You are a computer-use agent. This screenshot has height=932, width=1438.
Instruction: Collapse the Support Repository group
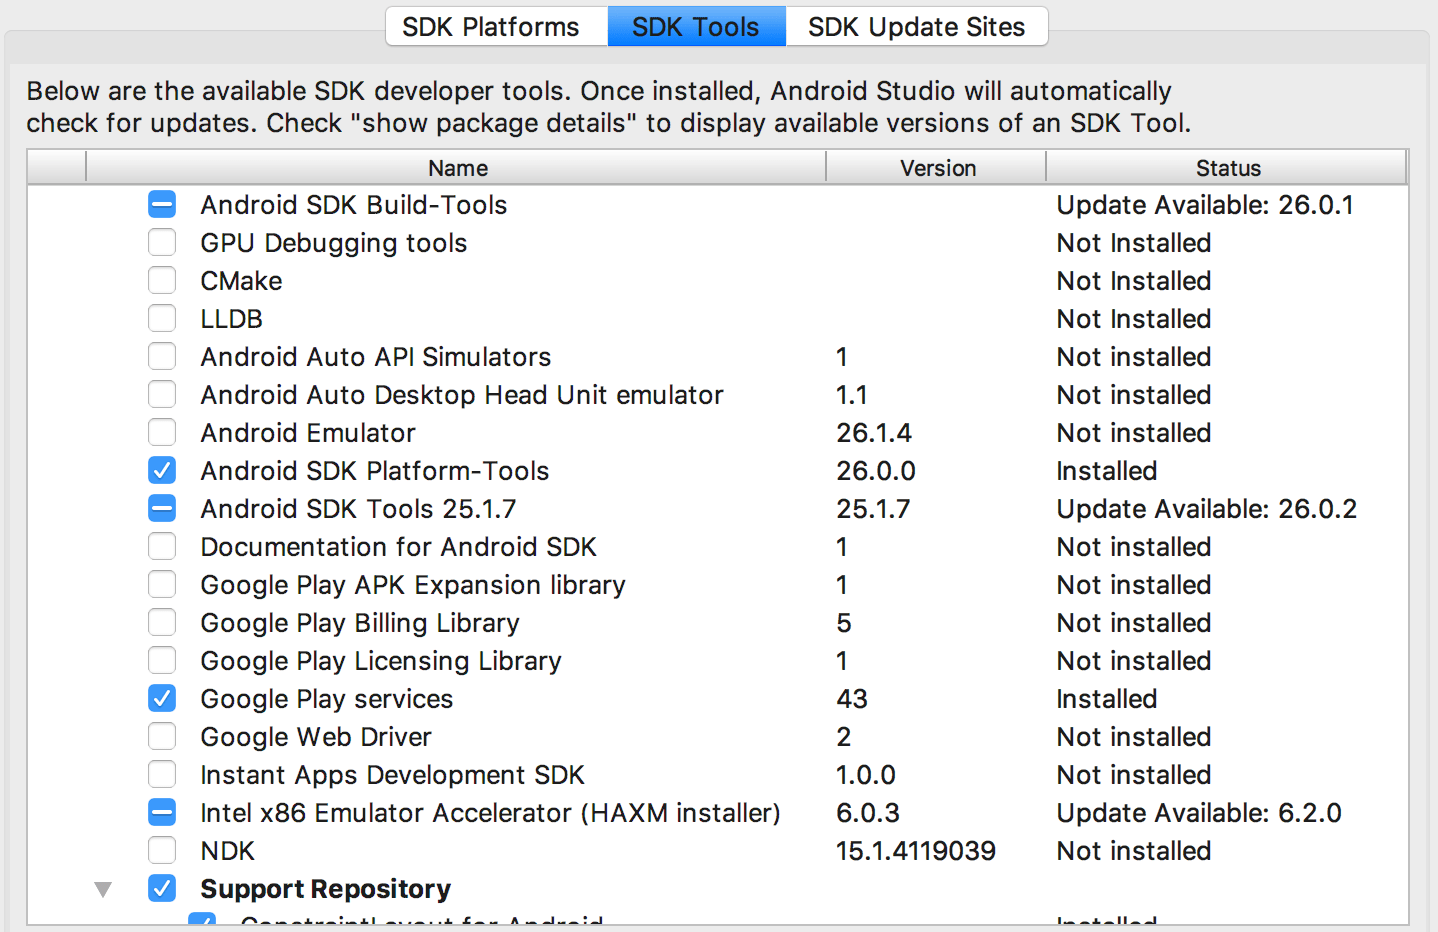[103, 889]
